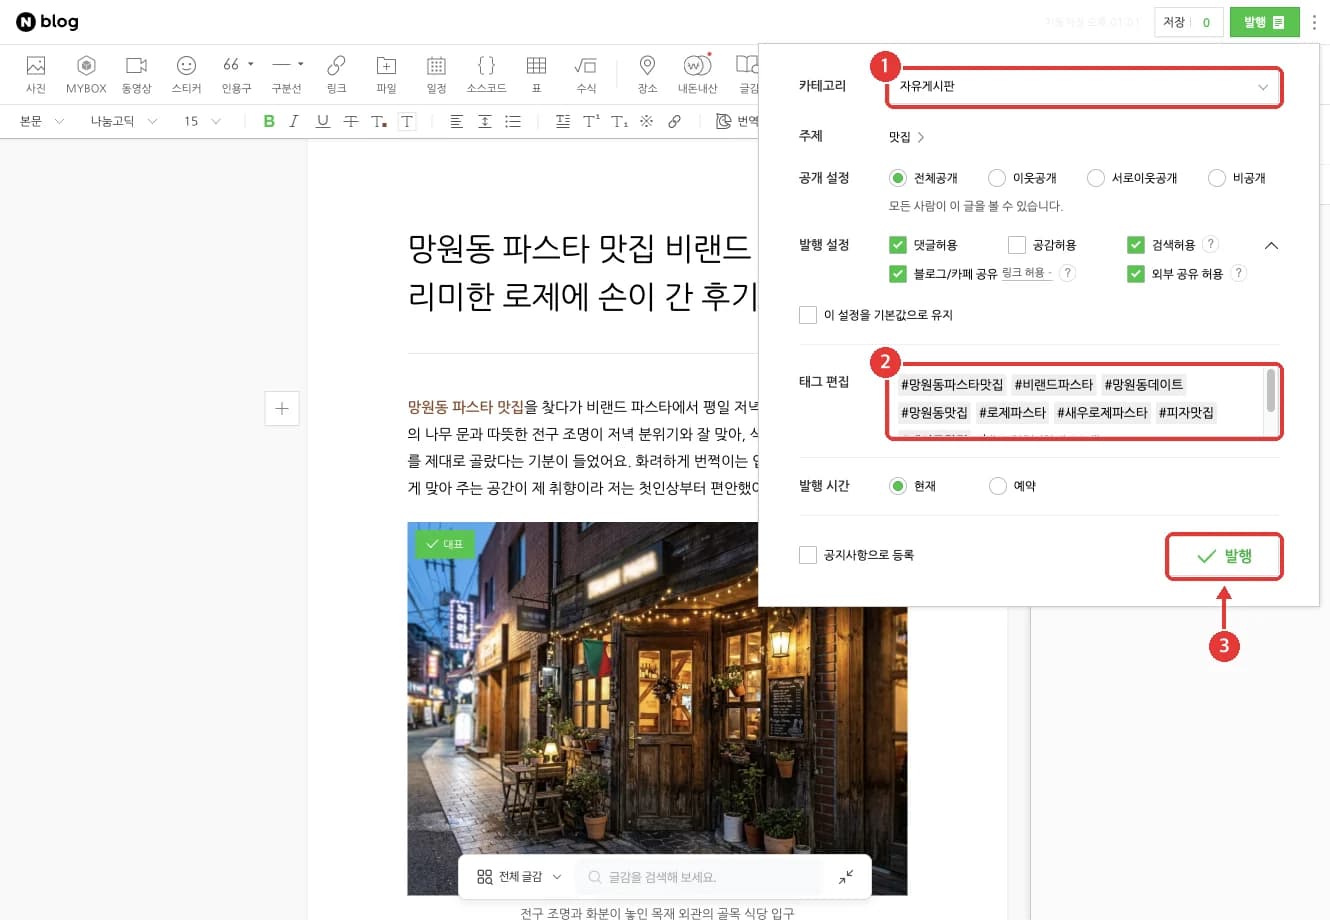1330x920 pixels.
Task: Insert a link with the 링크 icon
Action: [x=336, y=74]
